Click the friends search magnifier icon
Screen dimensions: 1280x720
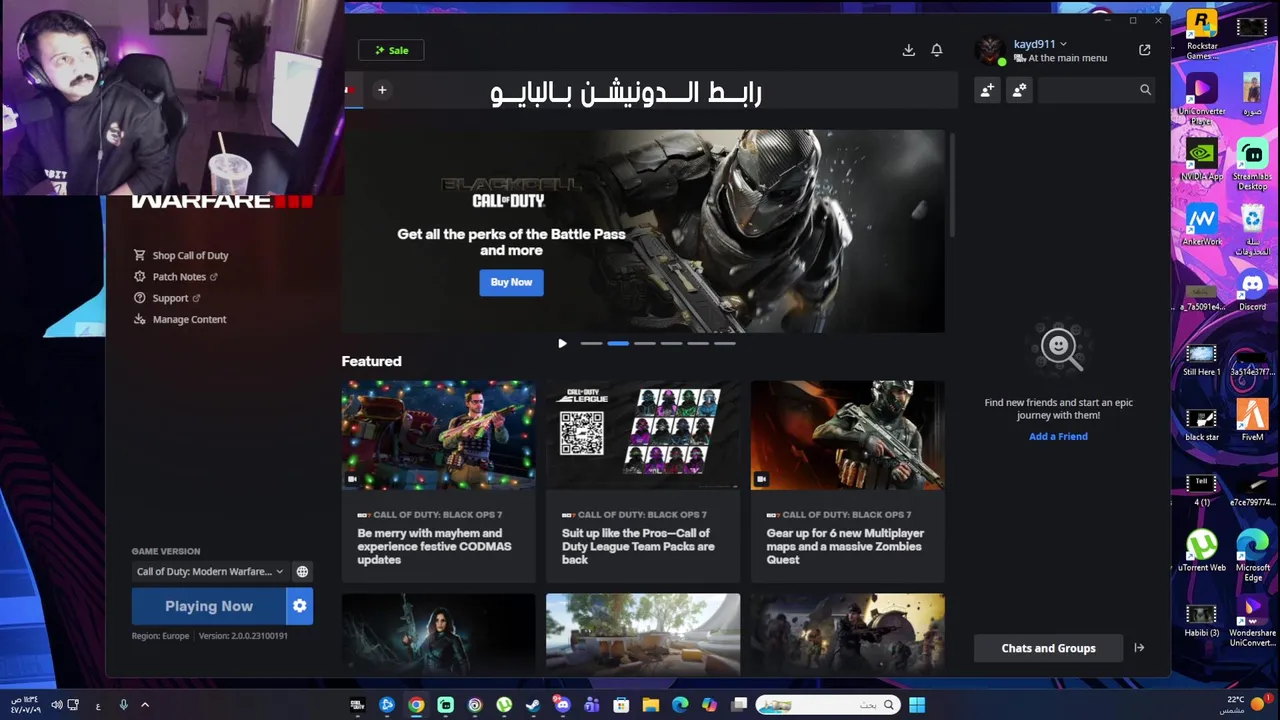[x=1145, y=90]
